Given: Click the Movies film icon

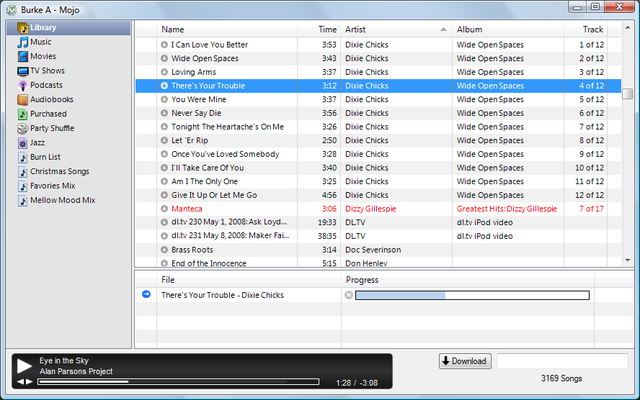Looking at the screenshot, I should 23,56.
